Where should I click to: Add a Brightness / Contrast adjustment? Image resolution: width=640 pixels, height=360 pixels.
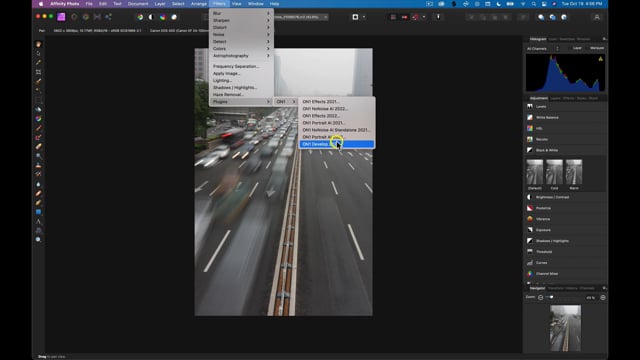566,197
